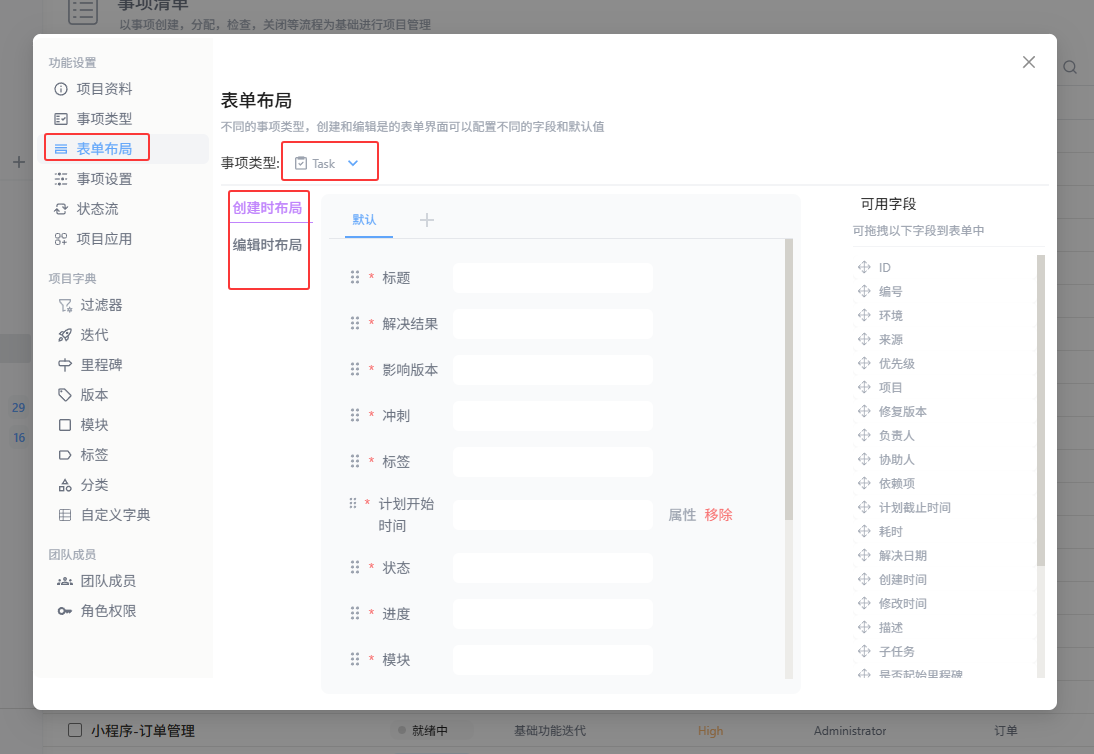1094x754 pixels.
Task: Click the 就绪中 status badge
Action: (430, 730)
